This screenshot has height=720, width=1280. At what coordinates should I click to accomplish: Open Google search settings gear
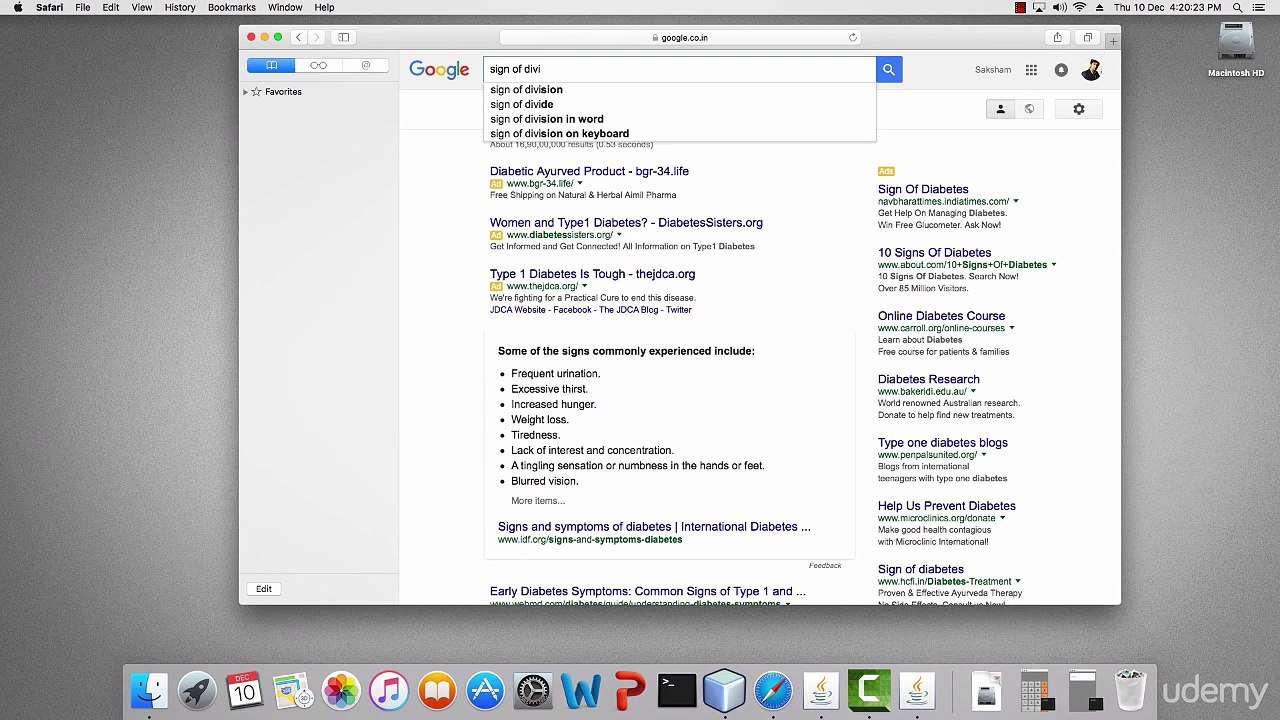1079,109
